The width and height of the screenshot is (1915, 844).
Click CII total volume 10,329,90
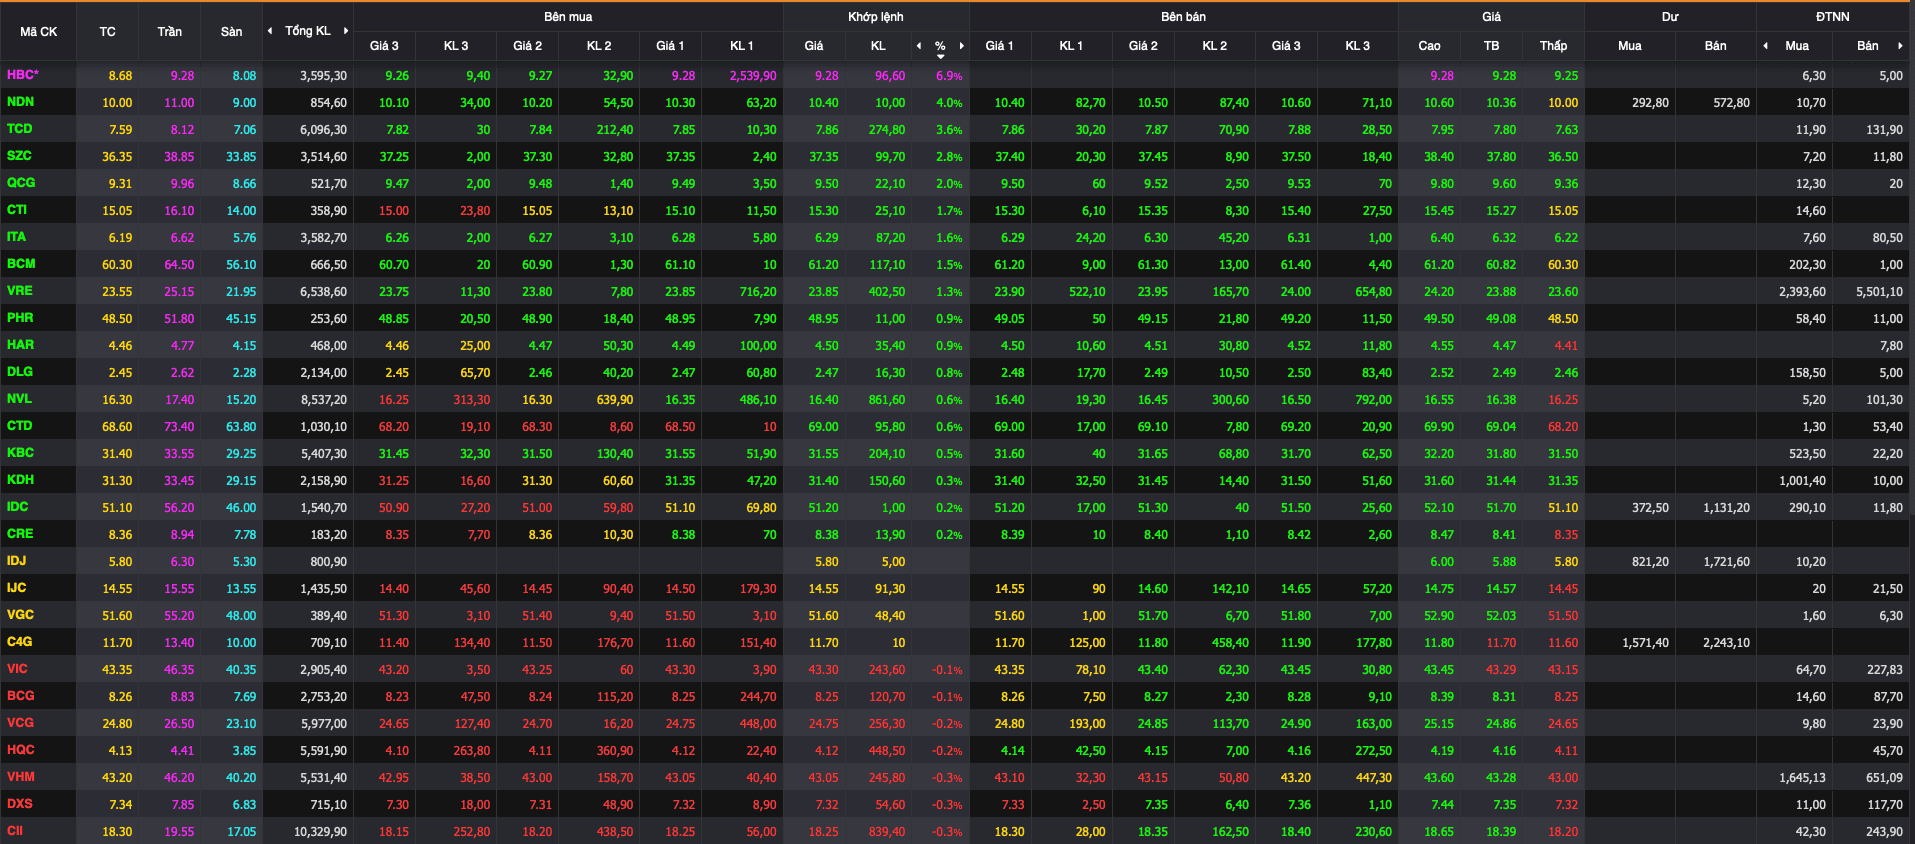point(320,832)
